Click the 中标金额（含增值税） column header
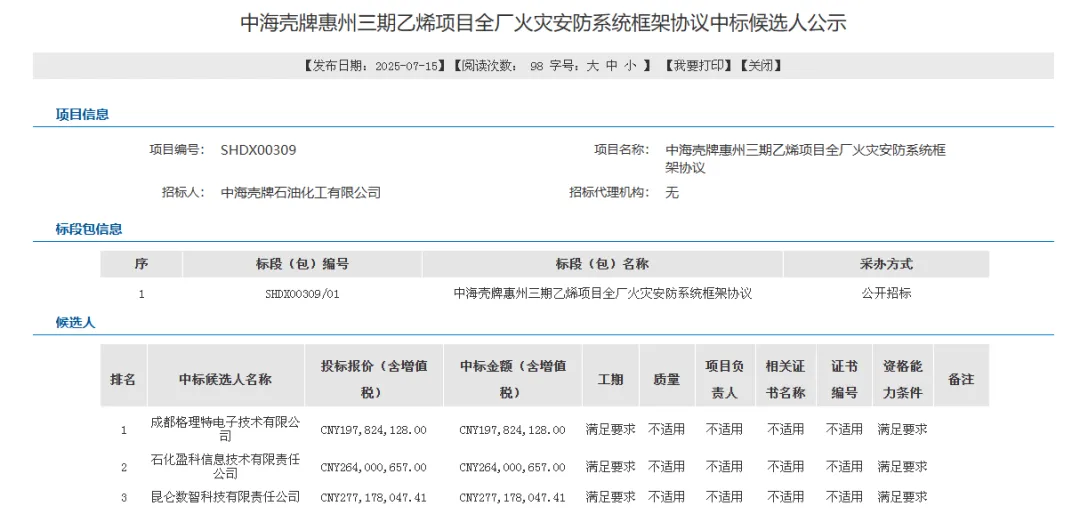Image resolution: width=1080 pixels, height=514 pixels. point(512,379)
